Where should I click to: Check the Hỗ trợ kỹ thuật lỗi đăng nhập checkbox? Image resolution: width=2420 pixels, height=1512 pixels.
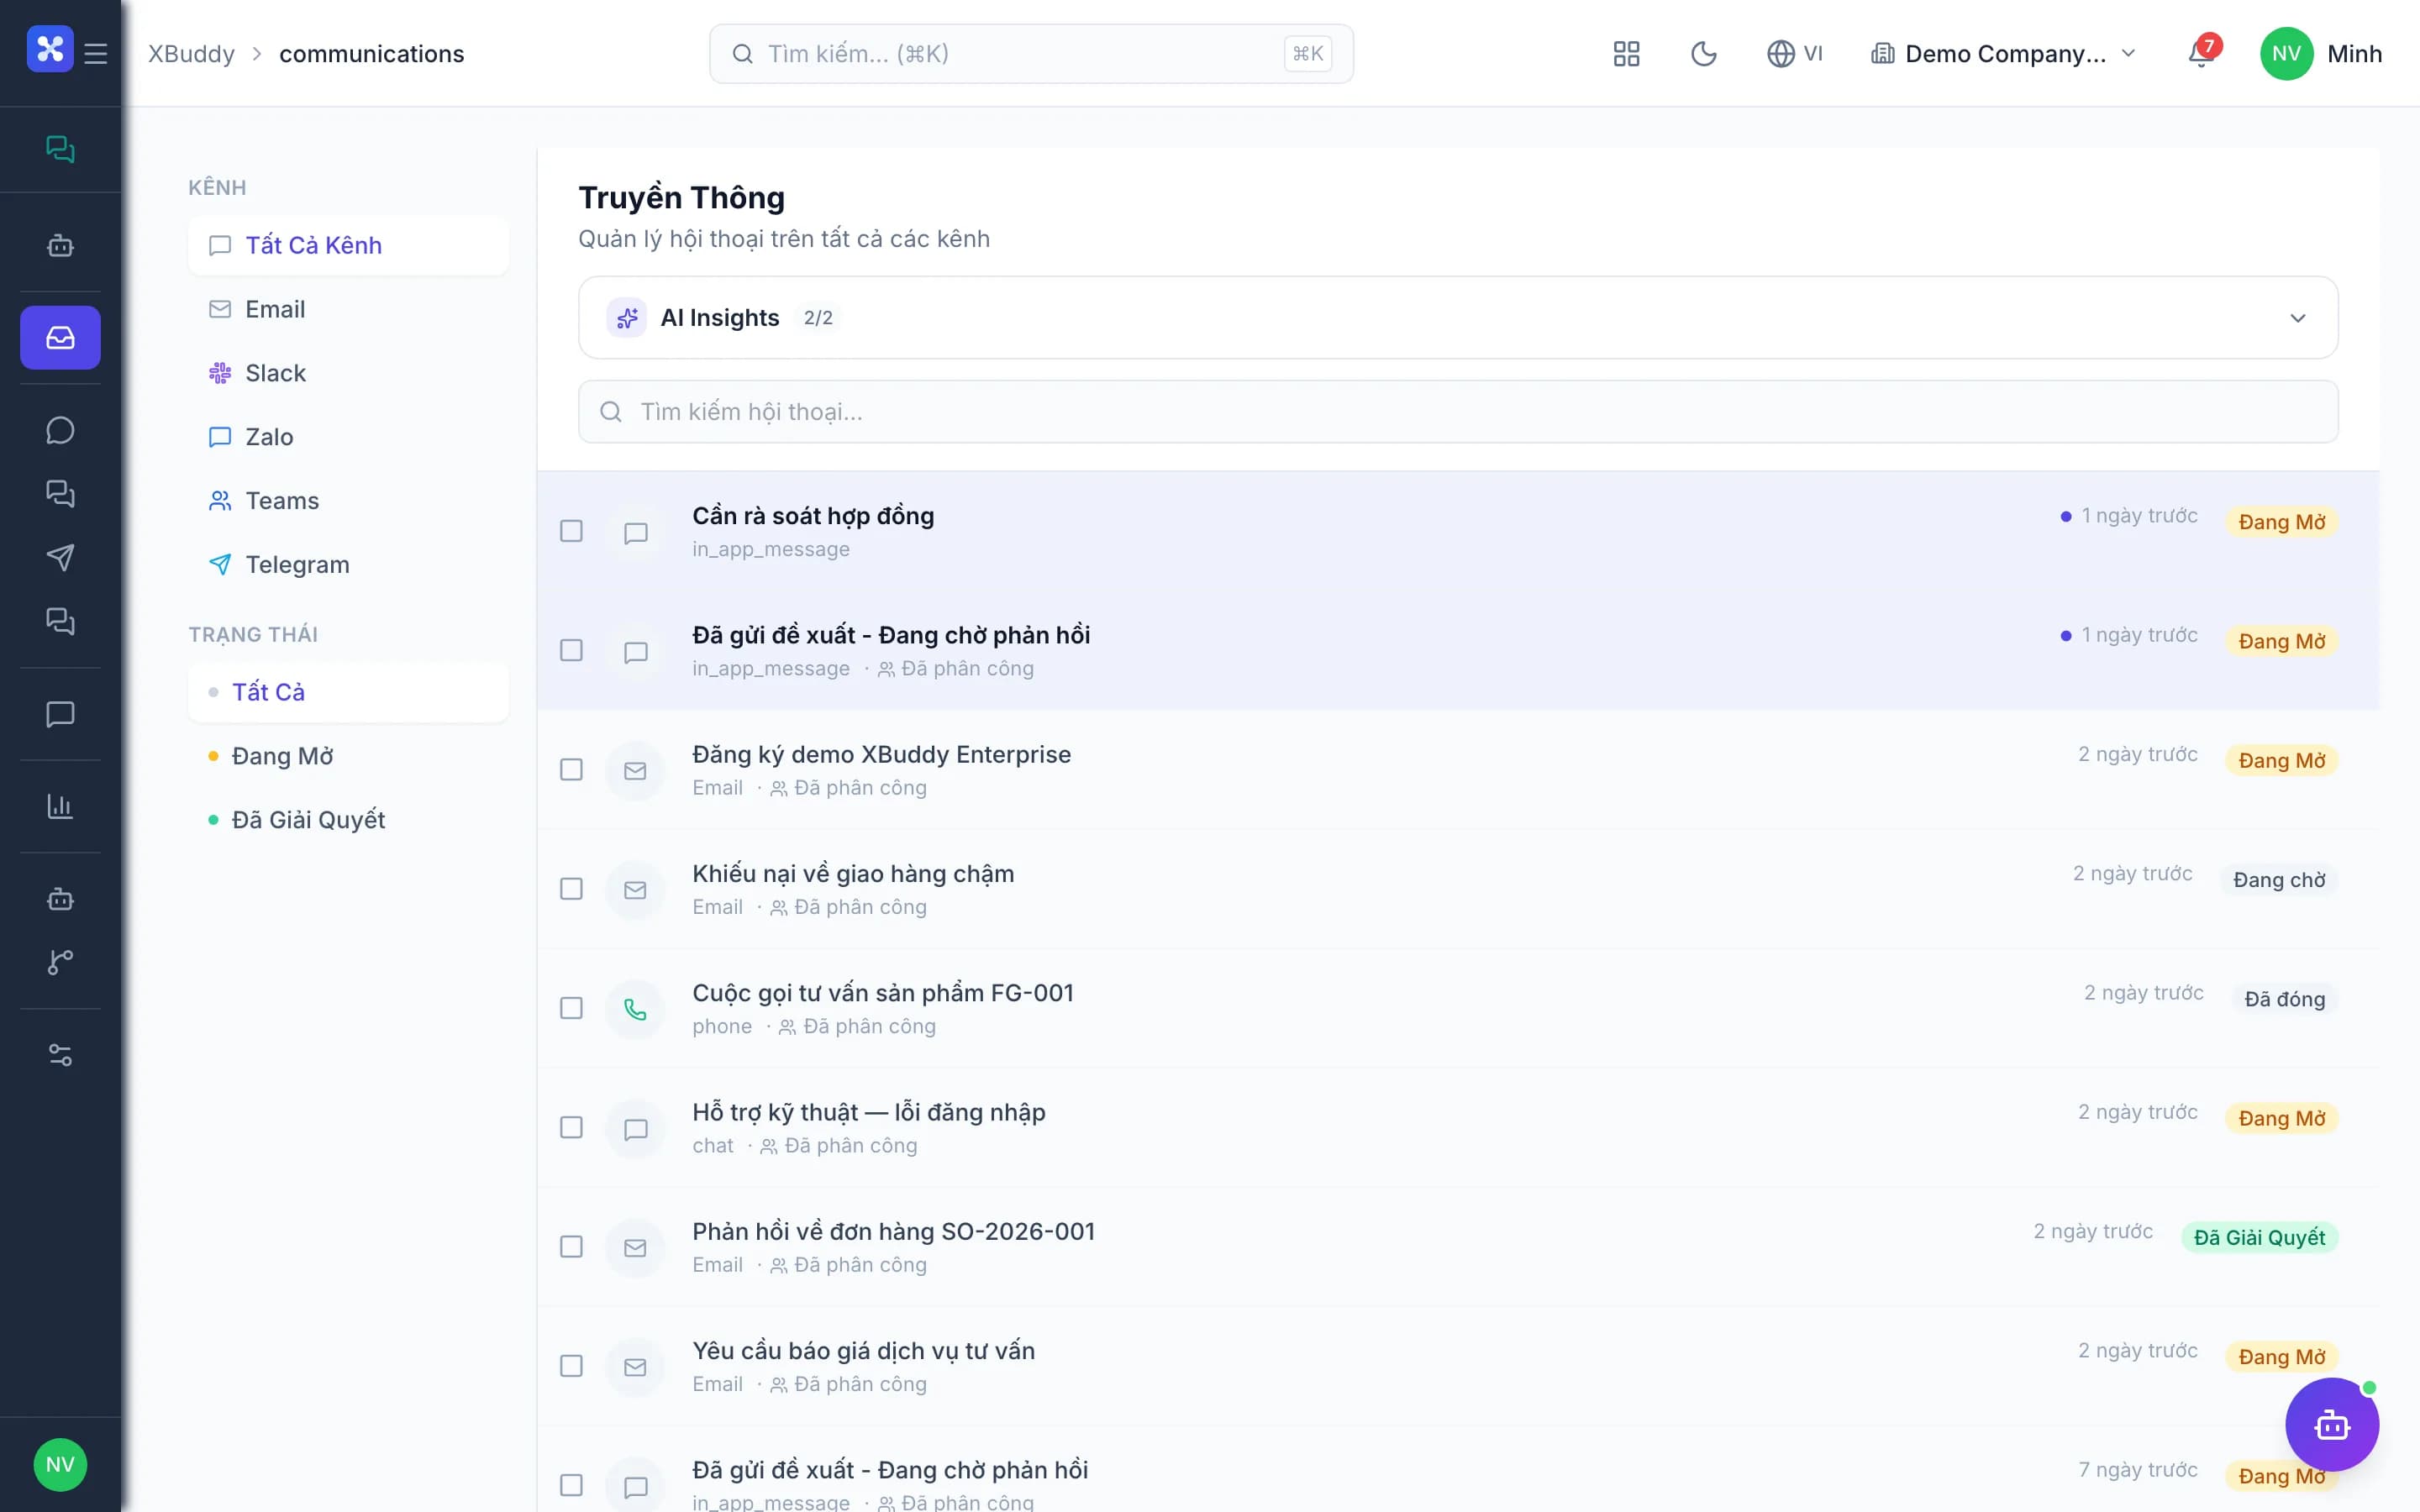coord(571,1128)
